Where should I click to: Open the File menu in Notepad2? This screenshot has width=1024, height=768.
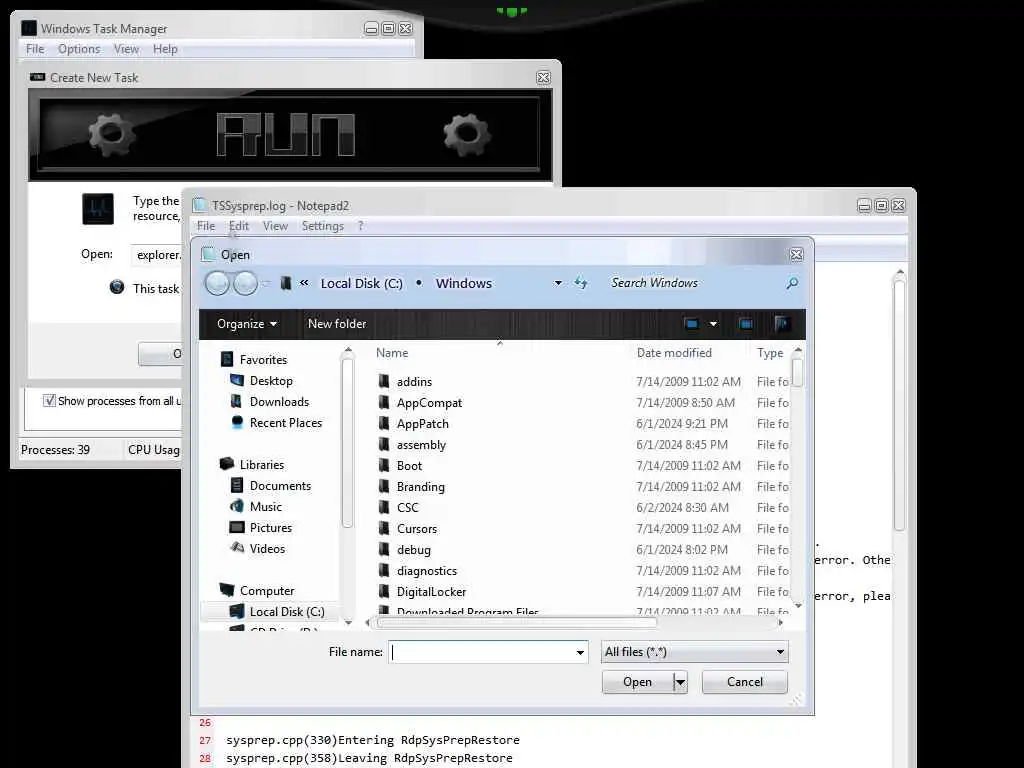click(206, 226)
